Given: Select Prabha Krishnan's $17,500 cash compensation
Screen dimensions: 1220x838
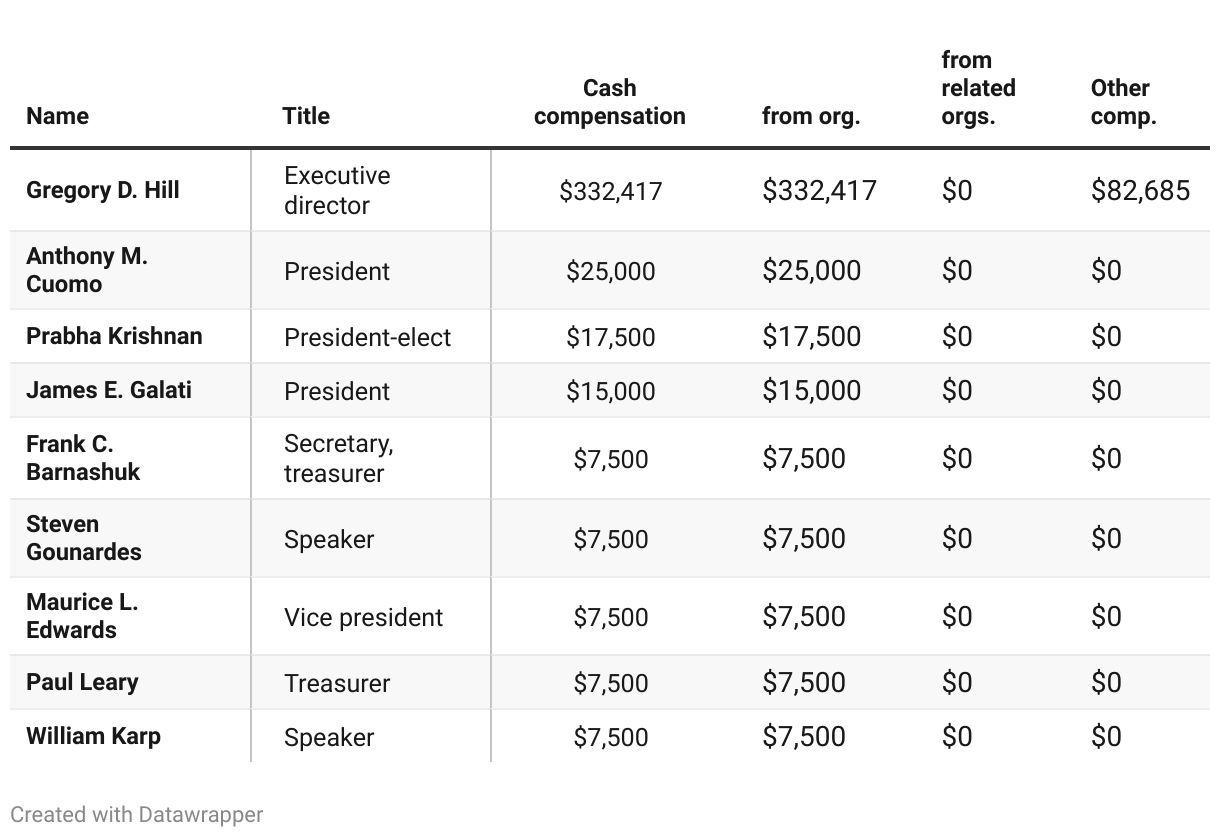Looking at the screenshot, I should pos(610,337).
